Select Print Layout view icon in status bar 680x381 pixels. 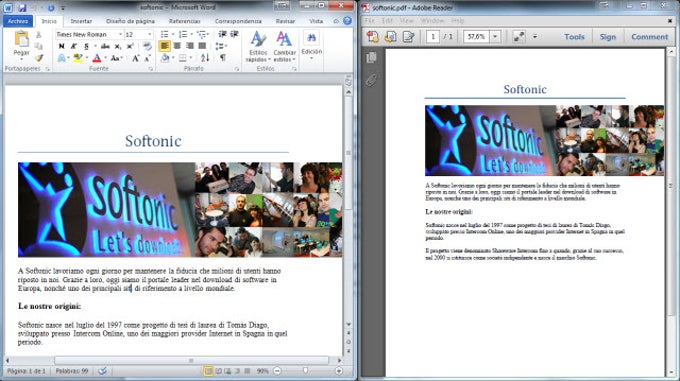tap(209, 371)
